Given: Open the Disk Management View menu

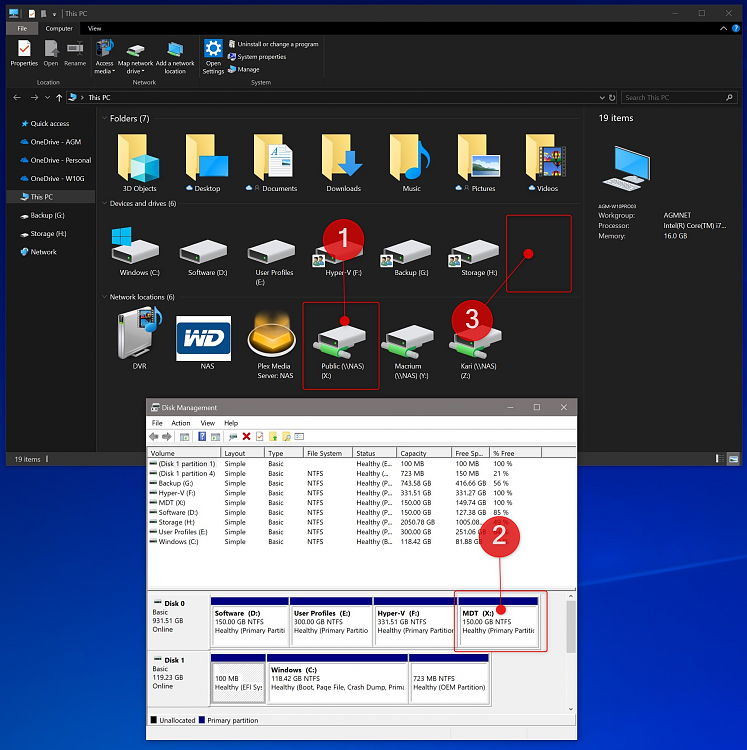Looking at the screenshot, I should click(208, 423).
